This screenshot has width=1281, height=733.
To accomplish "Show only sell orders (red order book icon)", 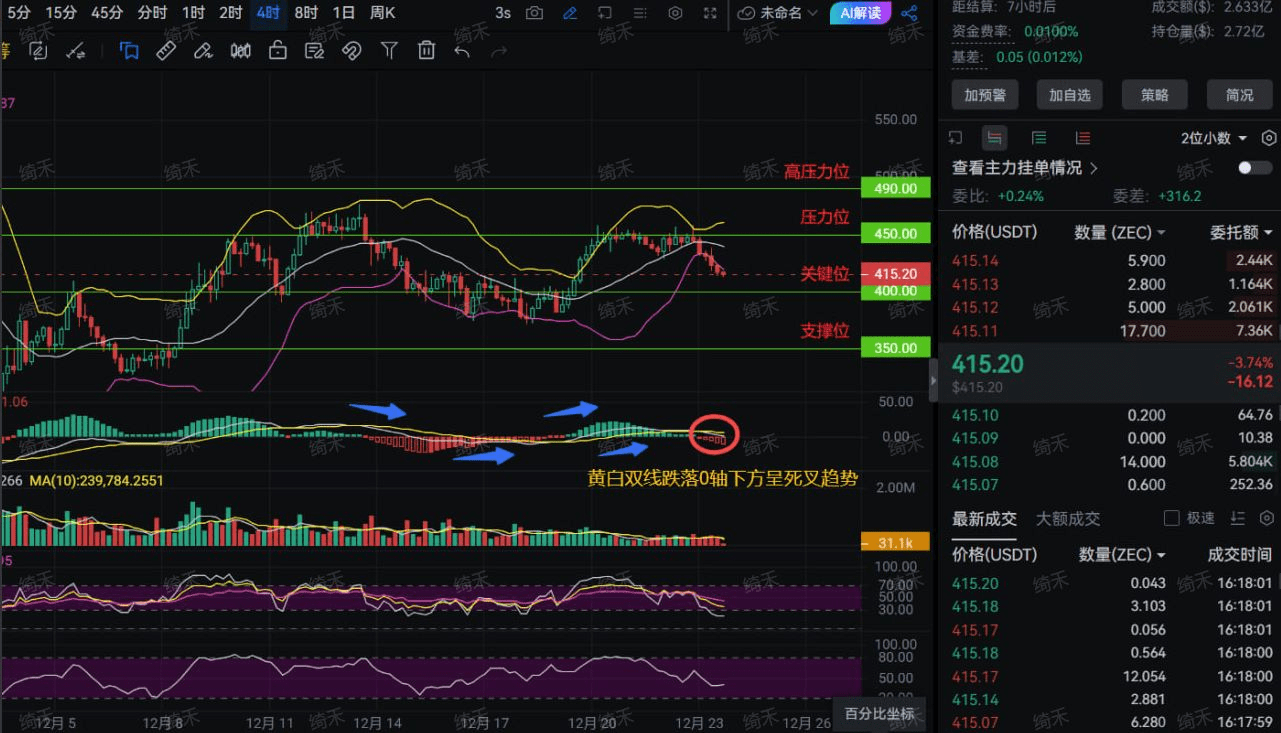I will pyautogui.click(x=1083, y=138).
